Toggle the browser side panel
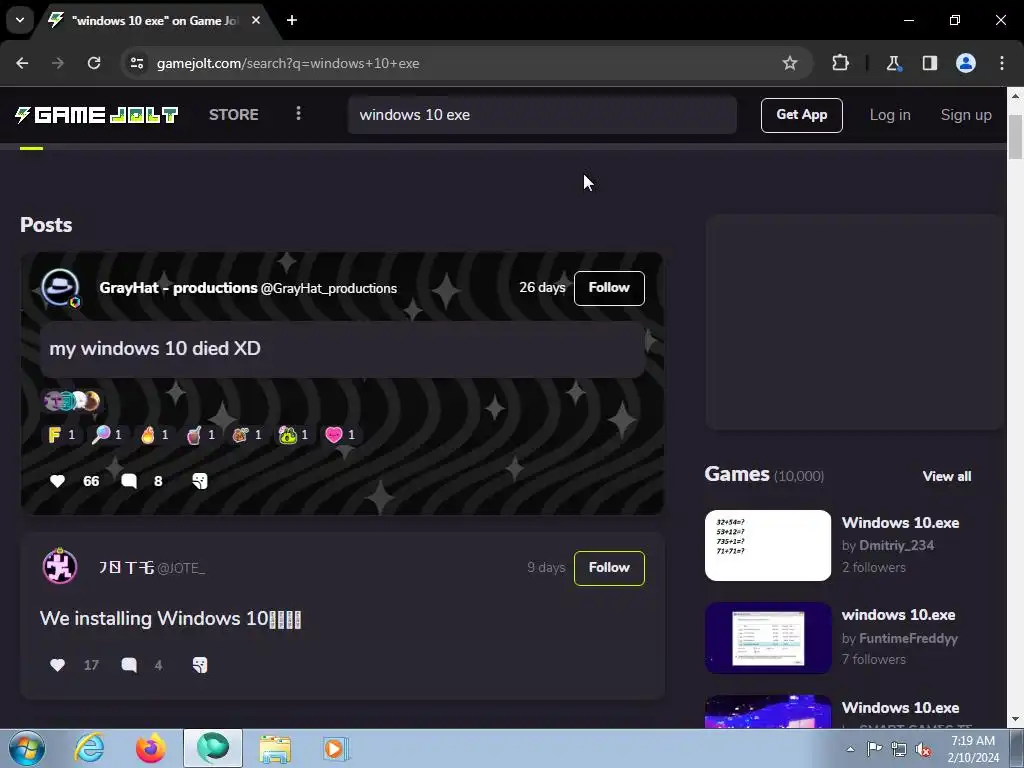The width and height of the screenshot is (1024, 768). click(929, 63)
